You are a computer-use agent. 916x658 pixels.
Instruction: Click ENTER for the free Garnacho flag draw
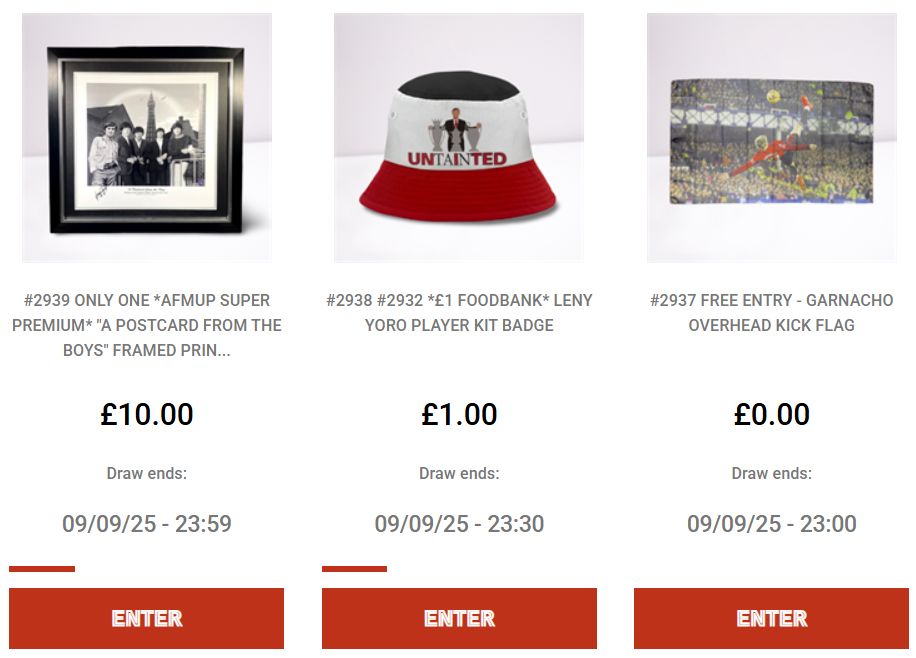[772, 618]
